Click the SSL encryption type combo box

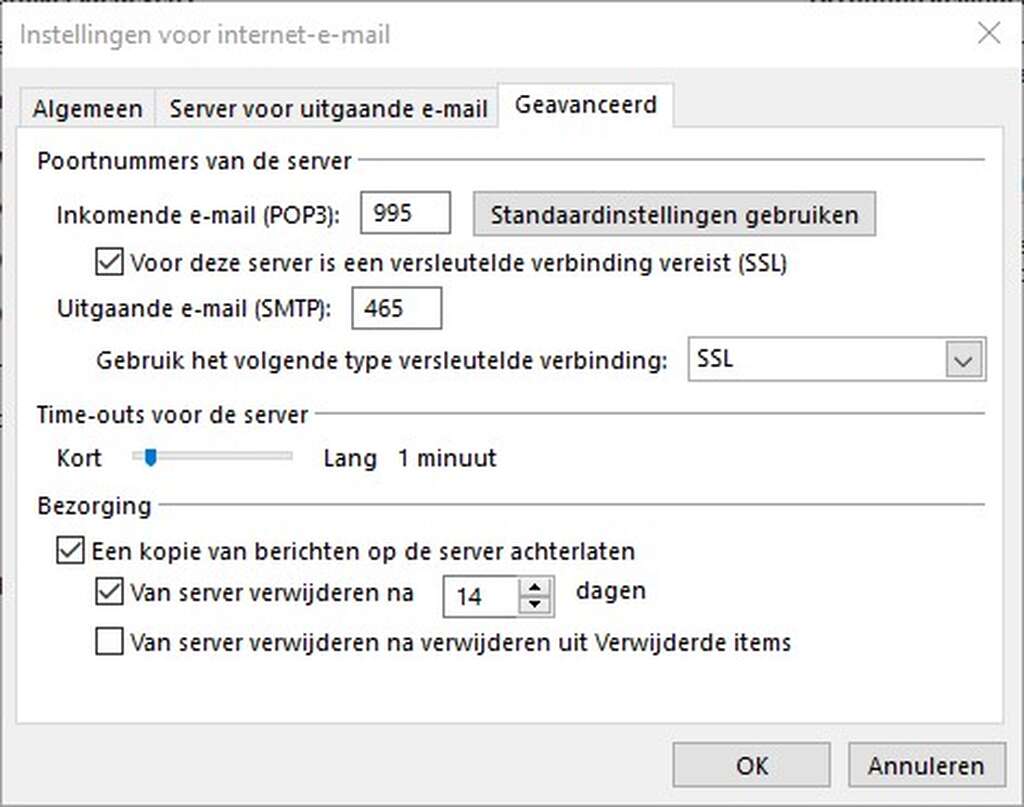(815, 361)
